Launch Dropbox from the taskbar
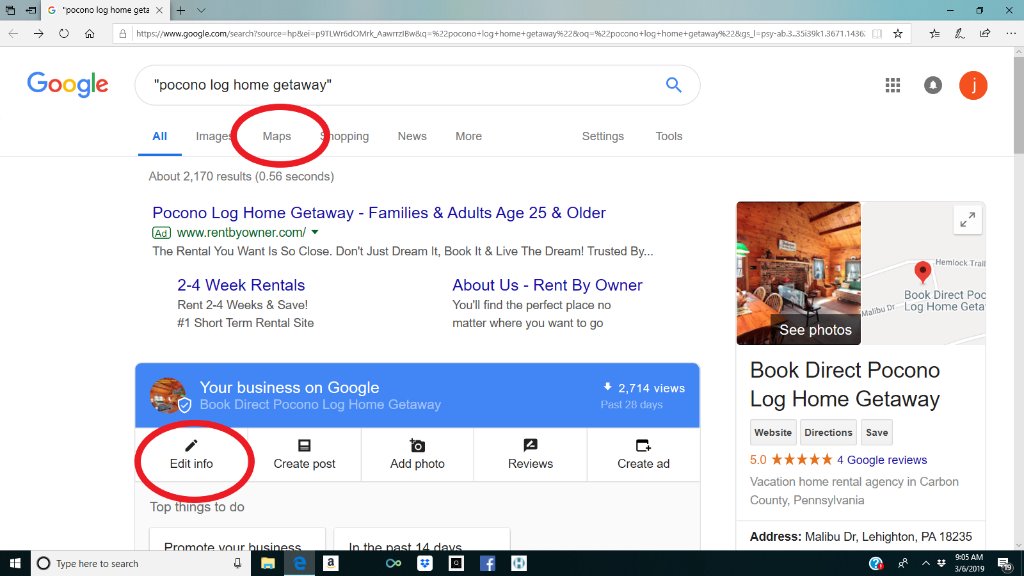 pos(424,563)
